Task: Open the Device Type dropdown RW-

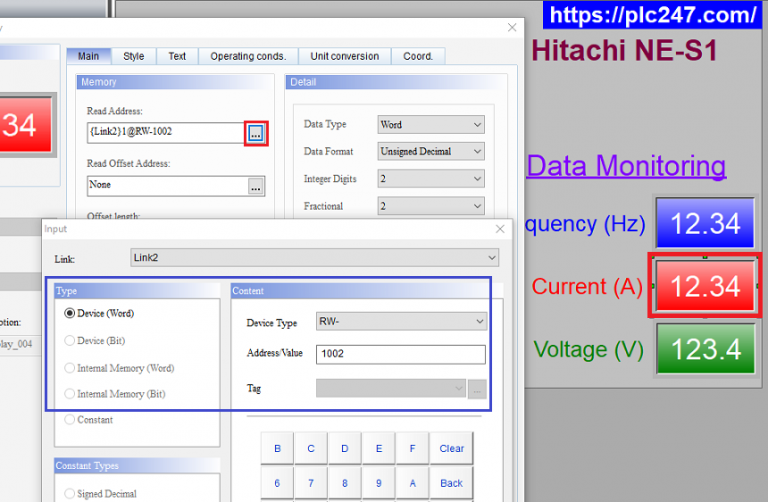Action: (x=401, y=321)
